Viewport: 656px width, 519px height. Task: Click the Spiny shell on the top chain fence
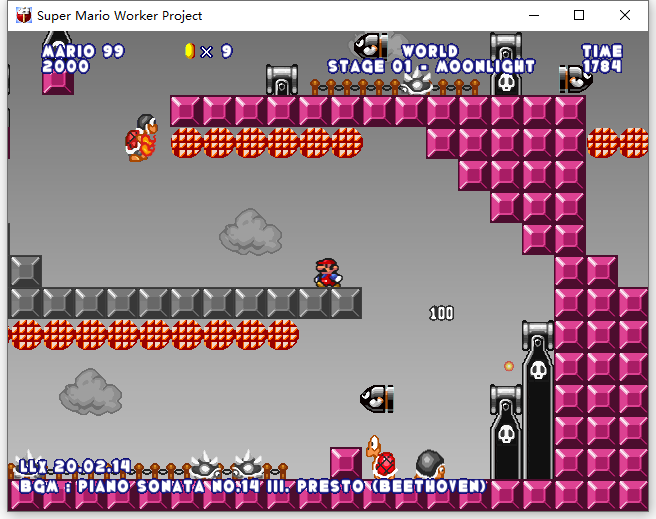point(417,82)
